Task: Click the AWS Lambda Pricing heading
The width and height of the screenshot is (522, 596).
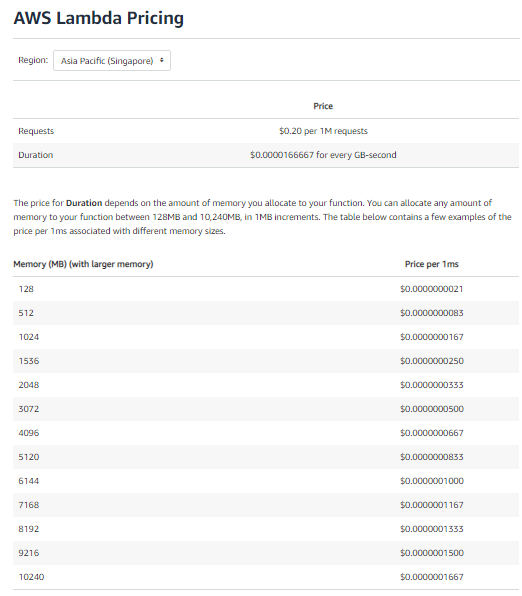Action: 98,18
